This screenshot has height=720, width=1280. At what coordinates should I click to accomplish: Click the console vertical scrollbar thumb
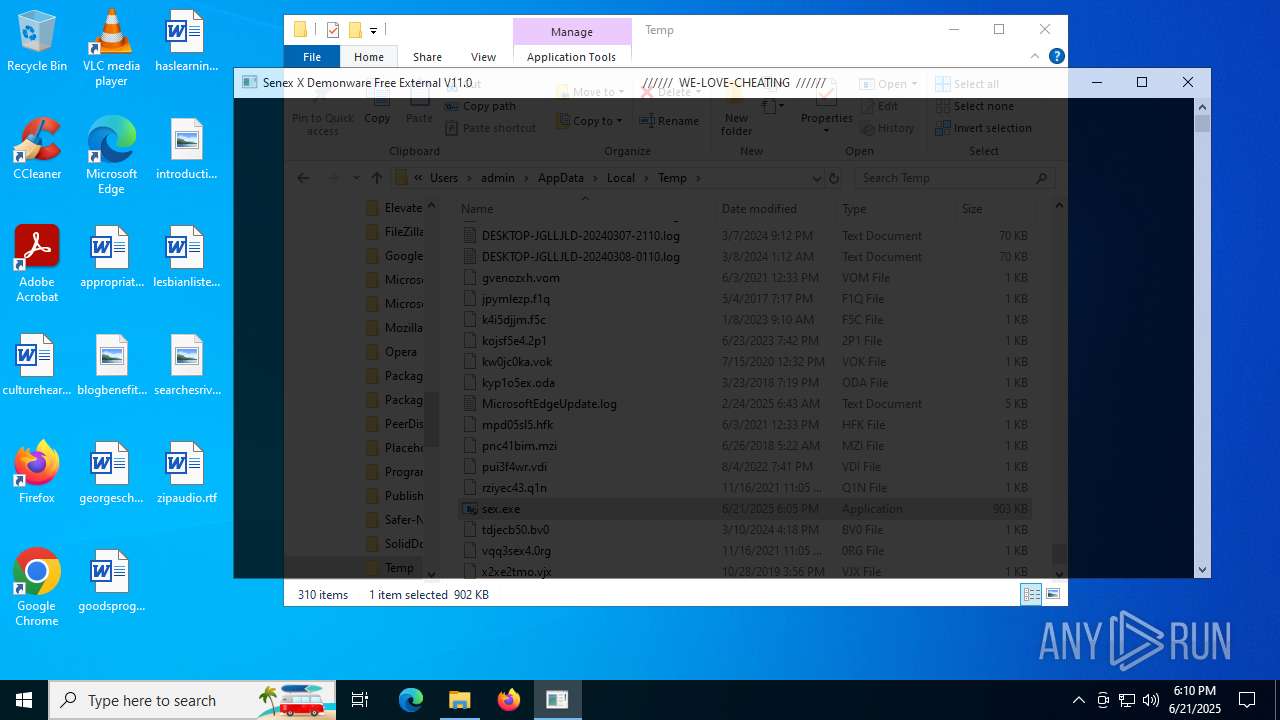1203,124
